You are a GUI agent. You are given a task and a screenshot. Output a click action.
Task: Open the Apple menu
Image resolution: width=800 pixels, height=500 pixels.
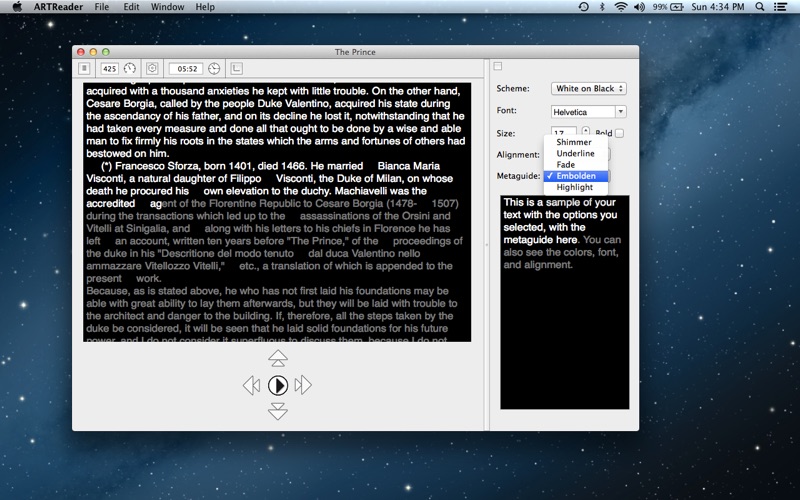tap(17, 7)
